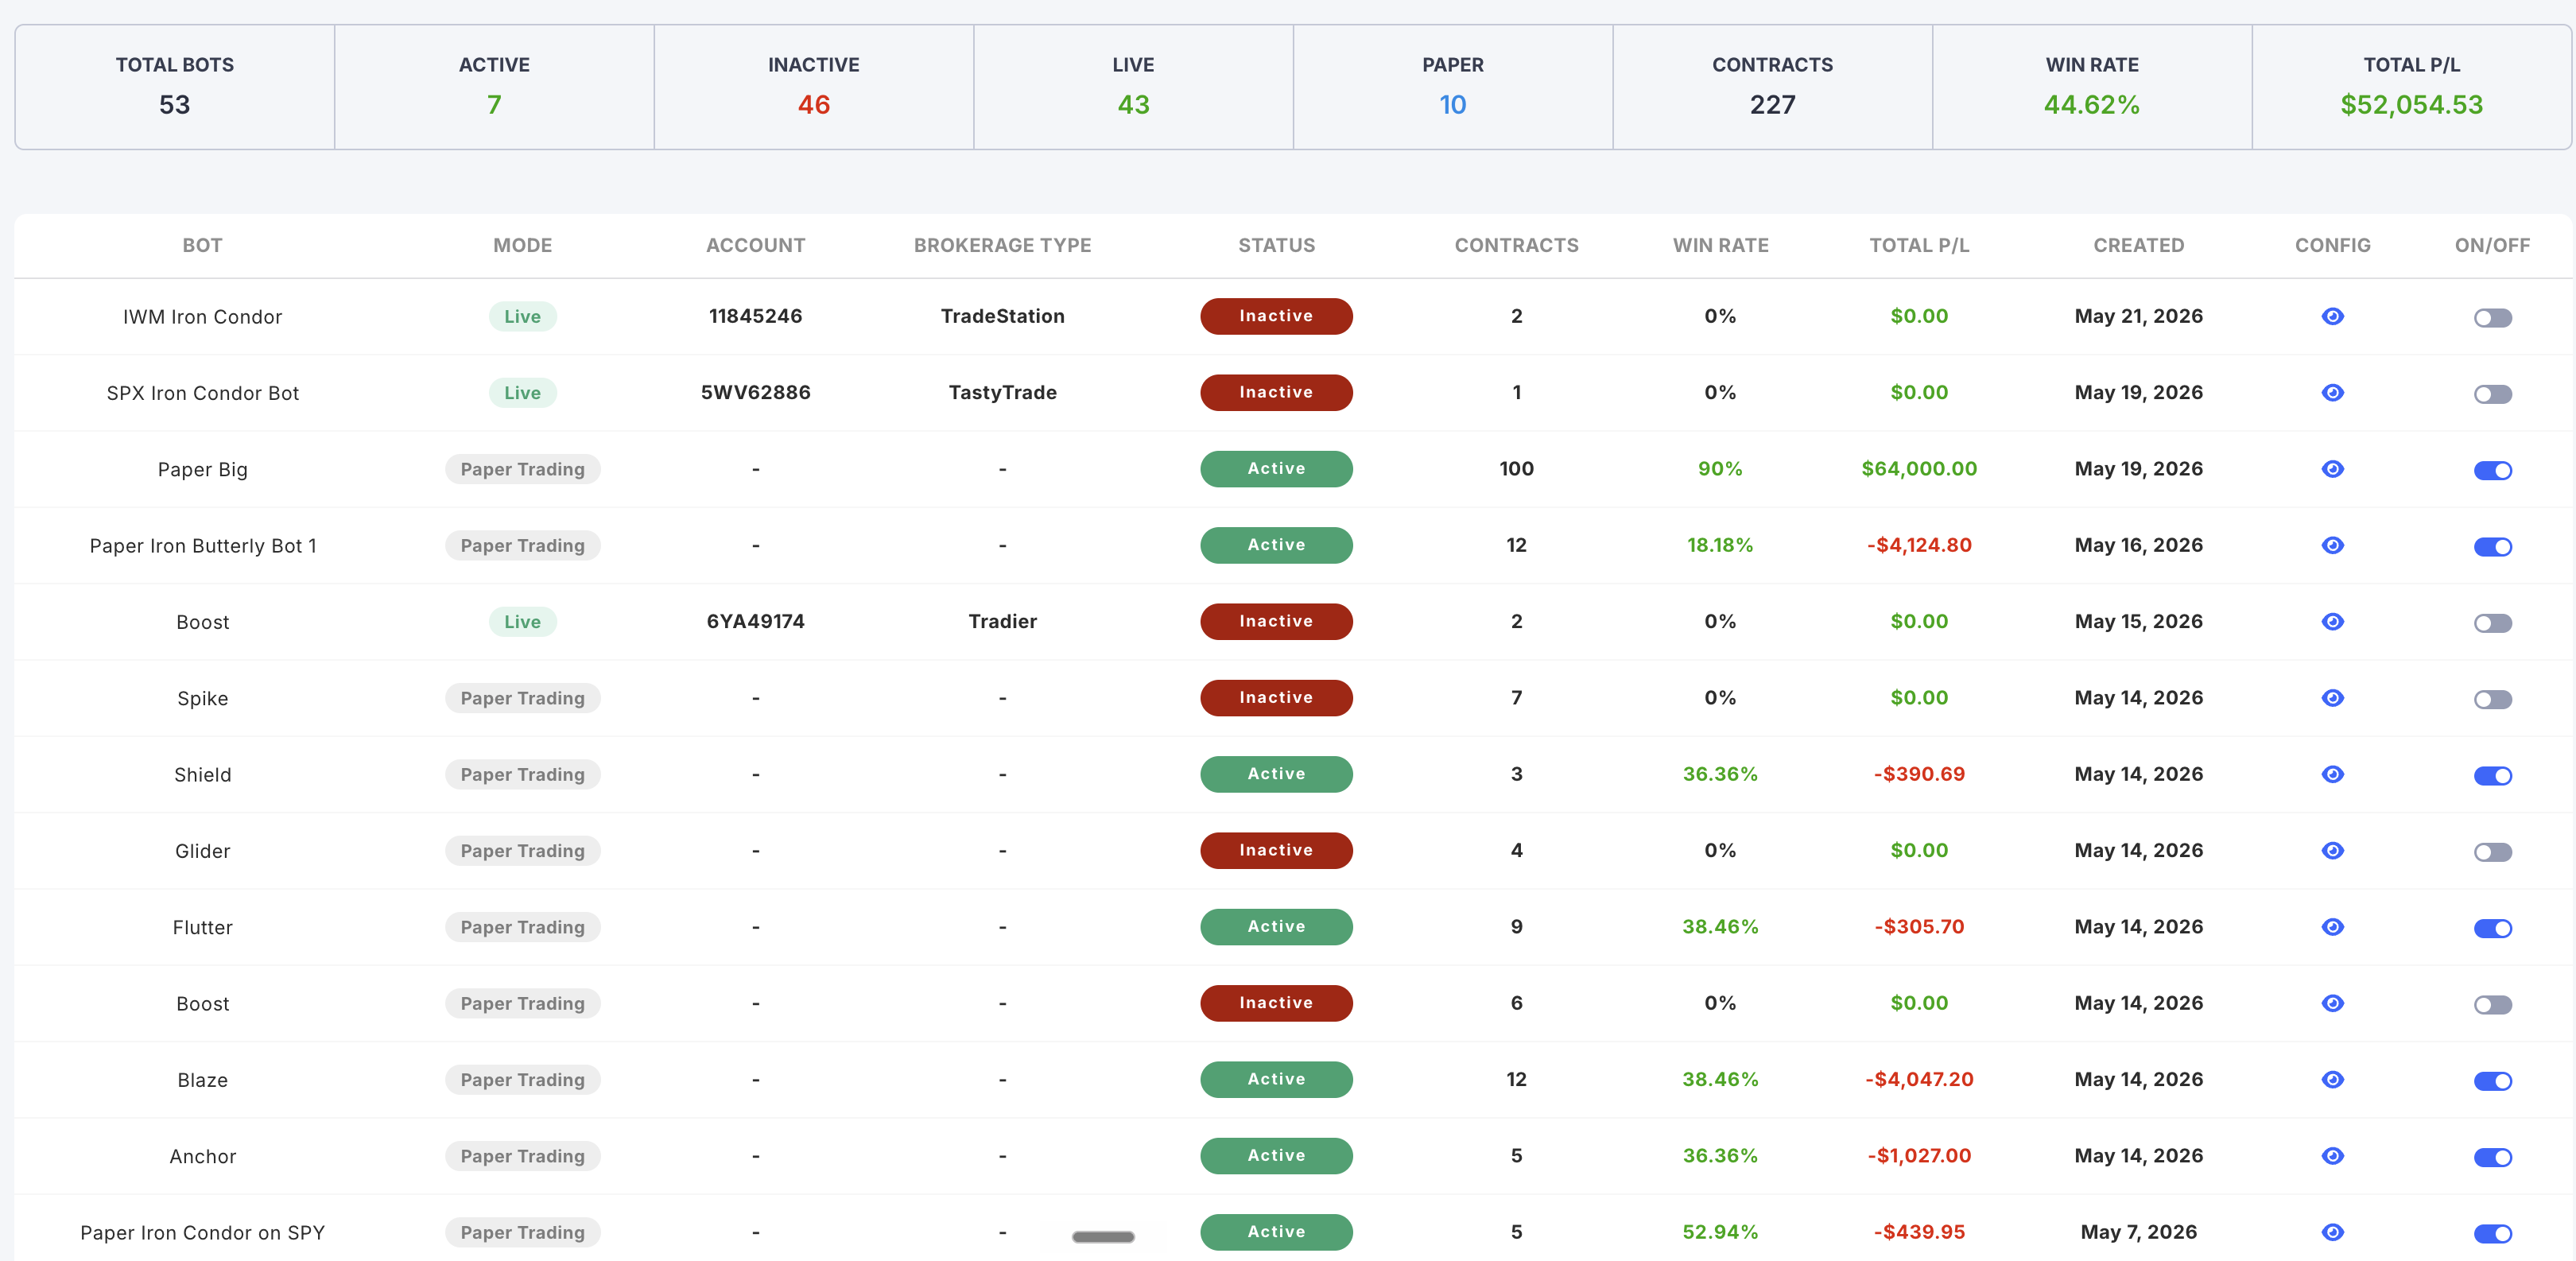Select the Flutter bot name
Viewport: 2576px width, 1261px height.
point(202,927)
